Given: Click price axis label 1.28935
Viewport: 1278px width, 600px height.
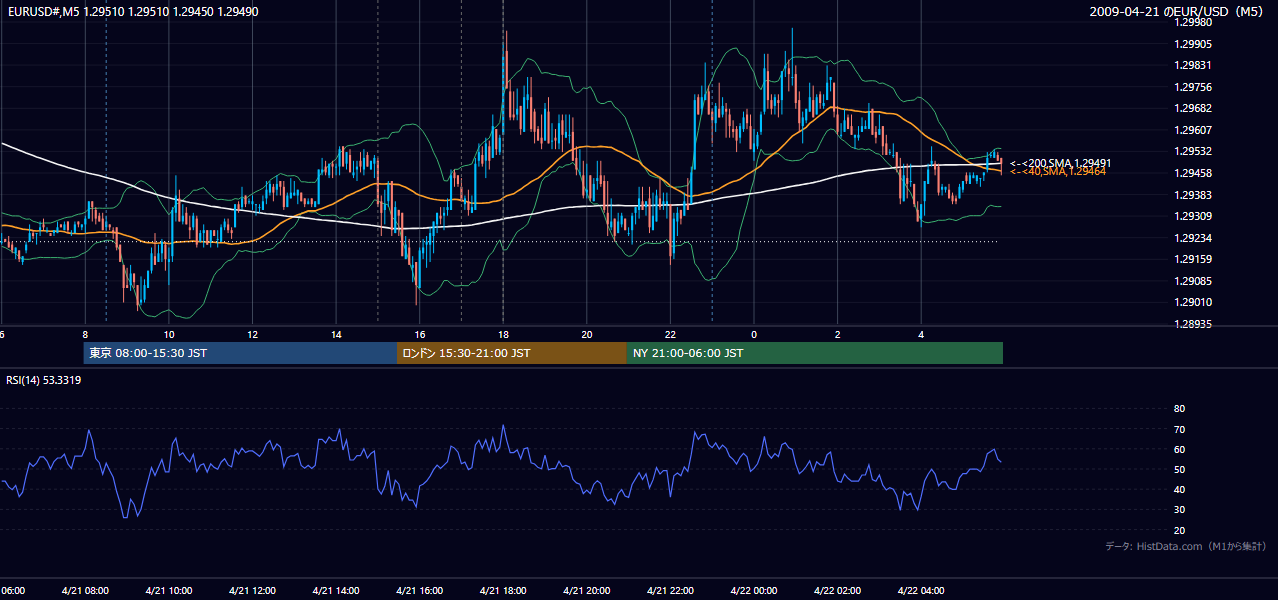Looking at the screenshot, I should click(1193, 324).
